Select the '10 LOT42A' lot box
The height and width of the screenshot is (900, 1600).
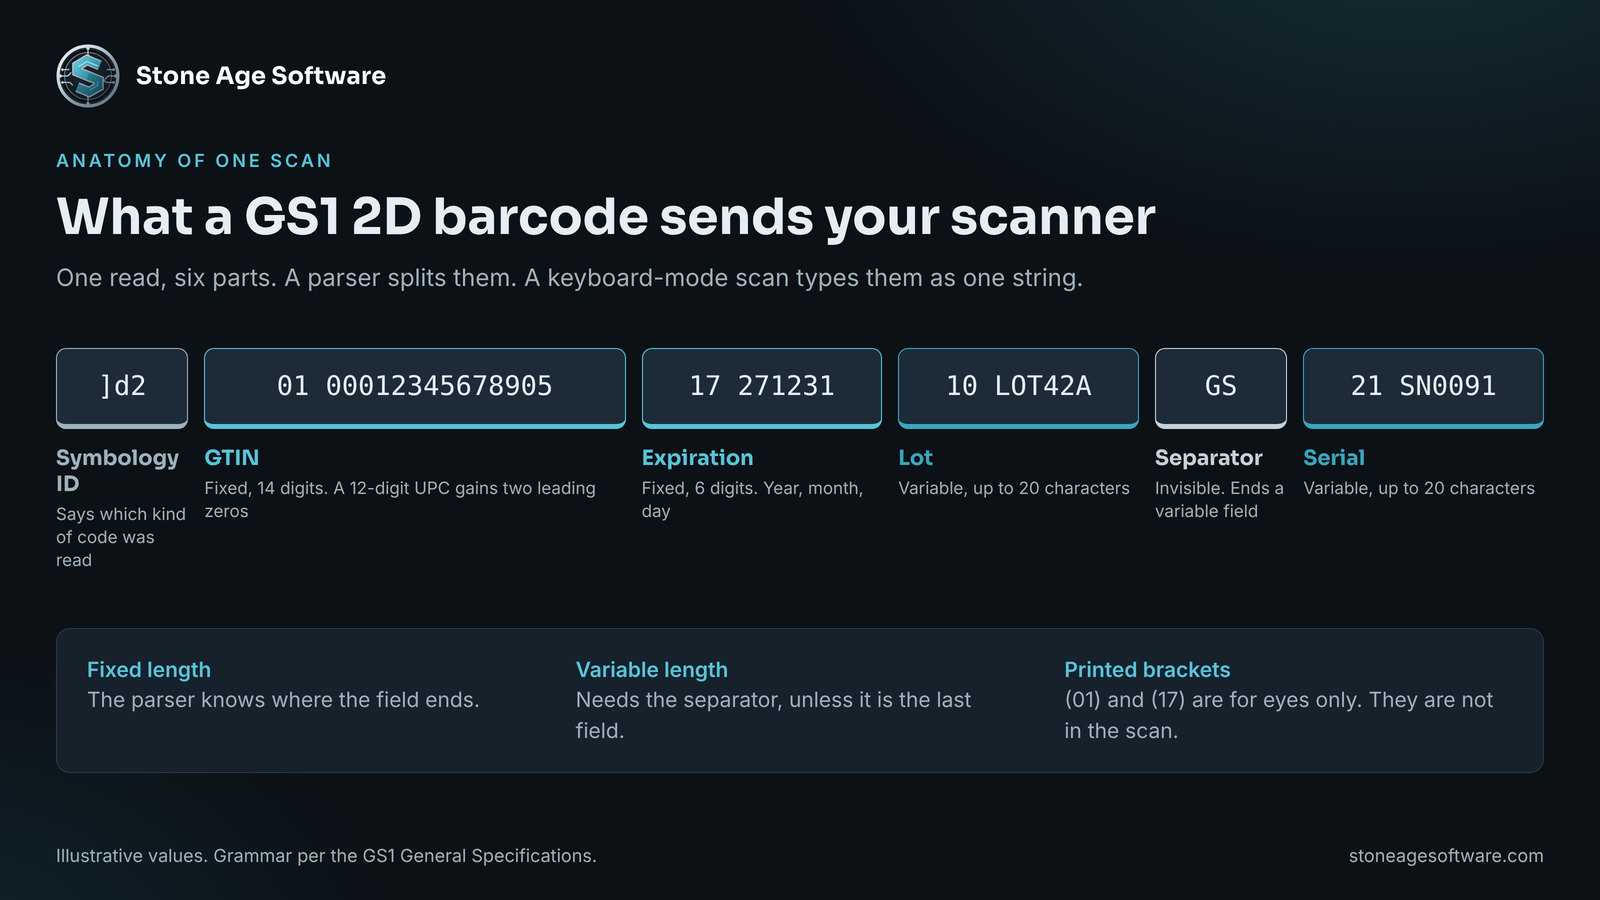[1018, 388]
